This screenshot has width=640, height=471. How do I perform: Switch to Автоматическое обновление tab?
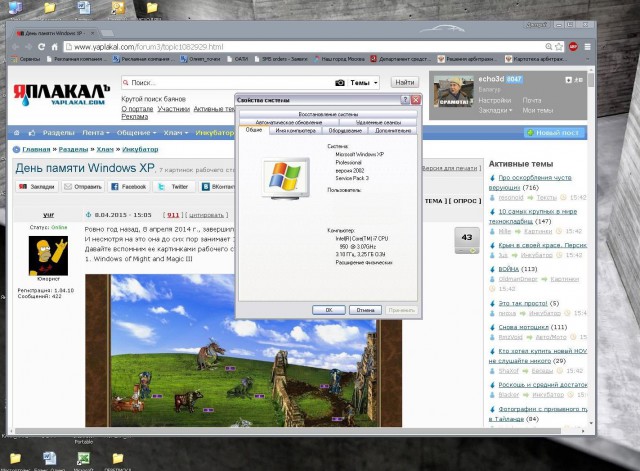[289, 122]
